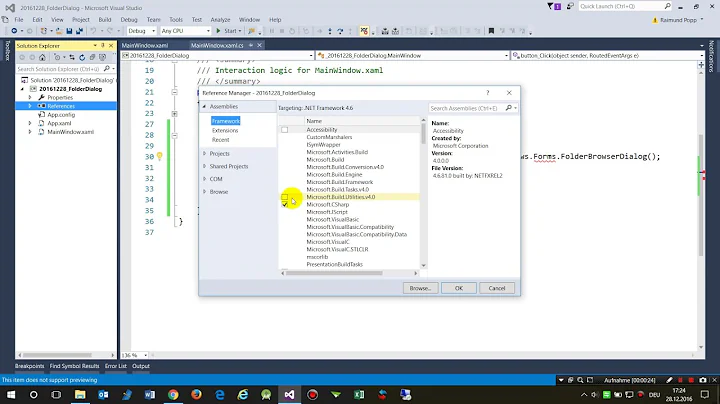
Task: Expand the Browse section in Reference Manager
Action: tap(204, 192)
